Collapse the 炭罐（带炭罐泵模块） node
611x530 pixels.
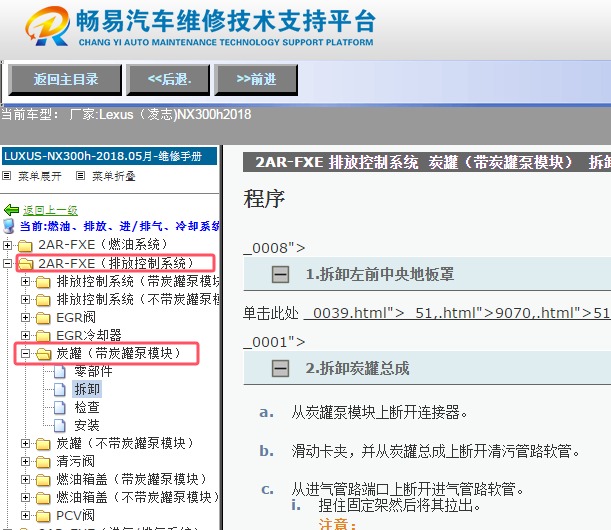[x=25, y=353]
